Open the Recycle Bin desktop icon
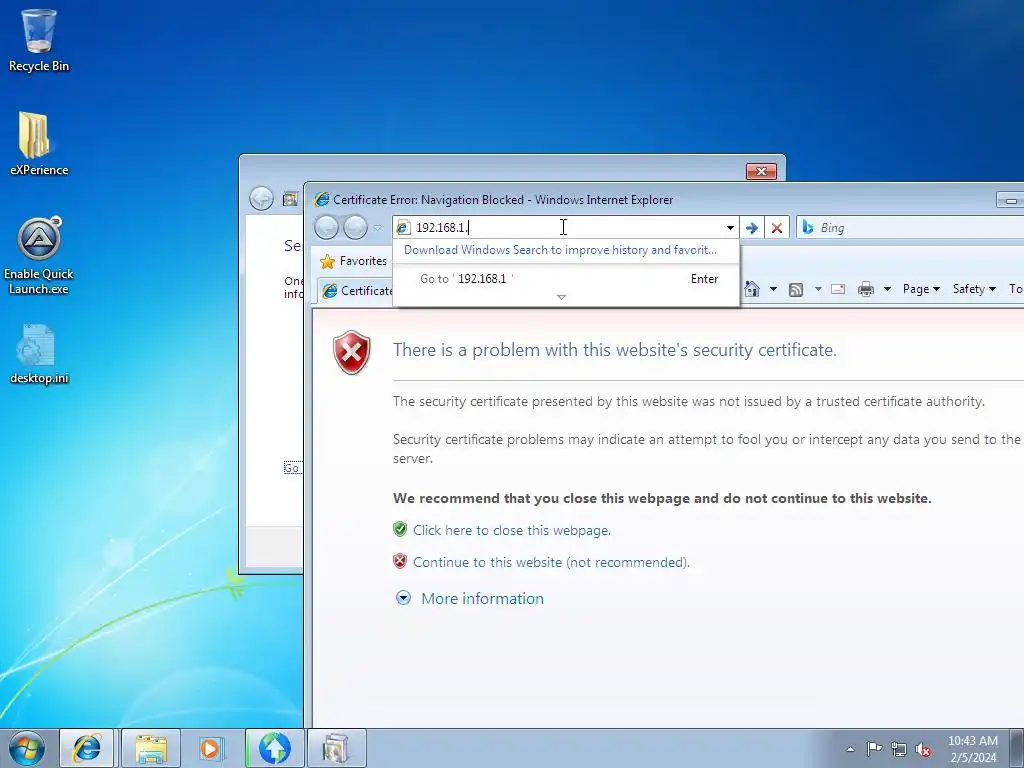Viewport: 1024px width, 768px height. (39, 40)
